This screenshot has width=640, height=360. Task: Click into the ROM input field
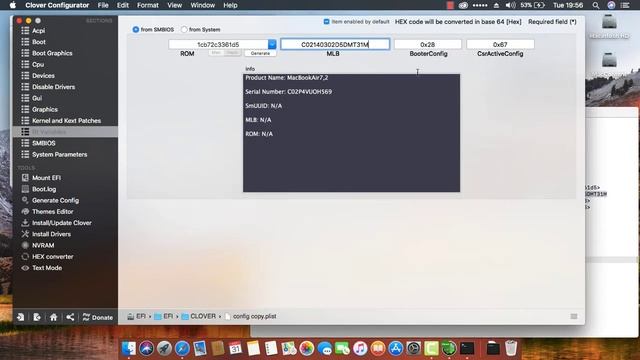(x=218, y=44)
